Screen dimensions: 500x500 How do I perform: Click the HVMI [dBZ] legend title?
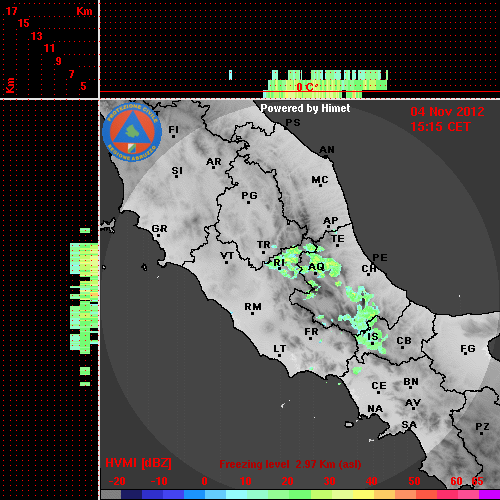138,463
